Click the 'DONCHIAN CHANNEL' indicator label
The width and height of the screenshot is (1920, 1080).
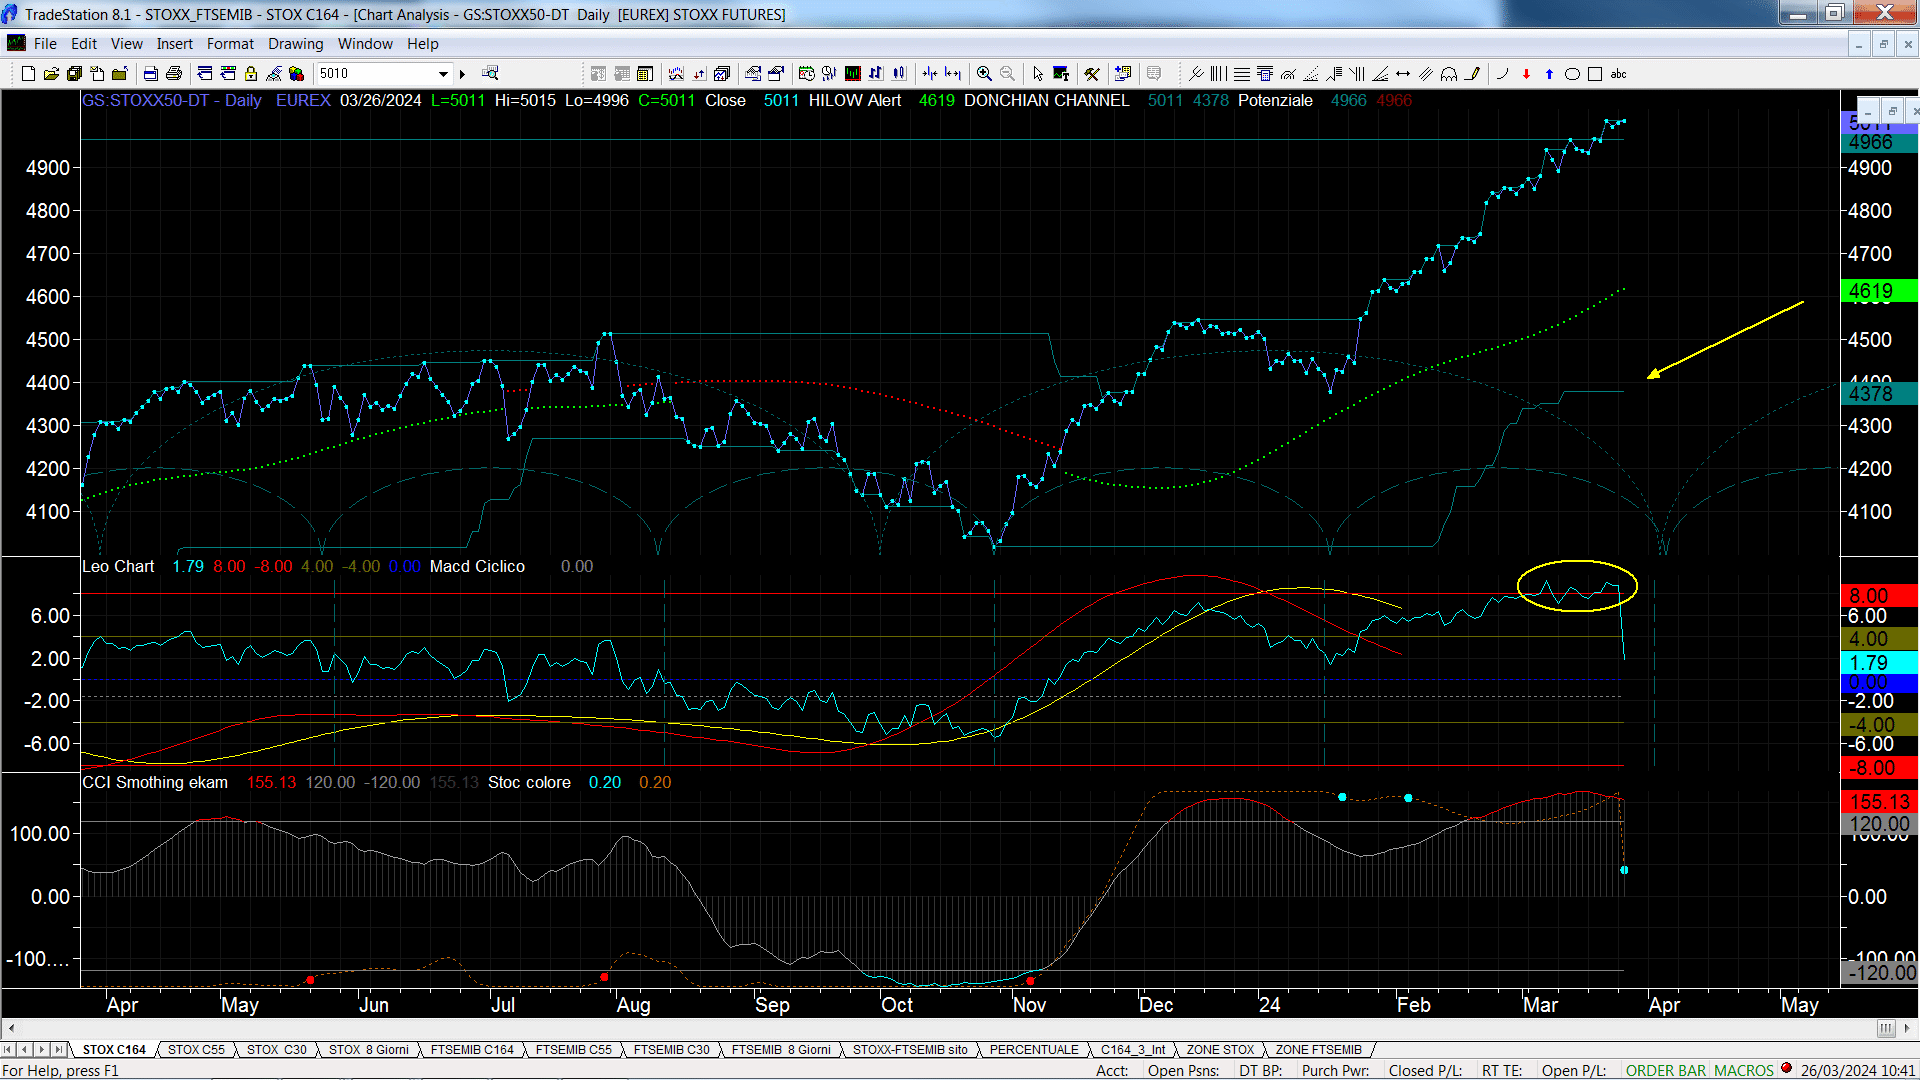tap(1046, 101)
